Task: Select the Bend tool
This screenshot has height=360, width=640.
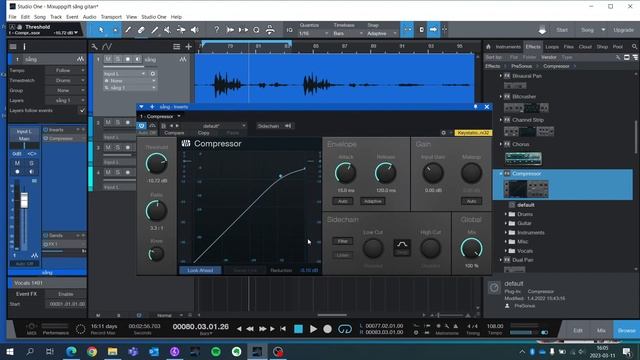Action: point(181,30)
